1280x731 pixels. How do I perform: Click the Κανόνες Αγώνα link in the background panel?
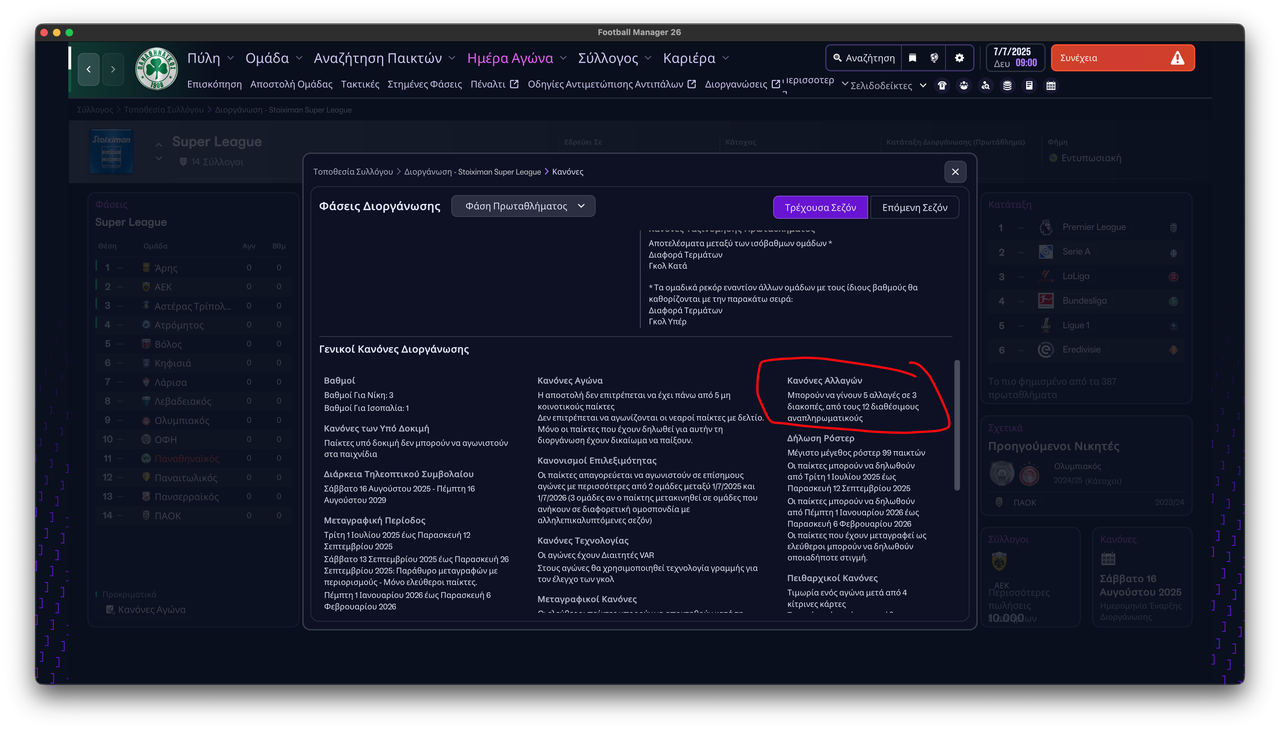pyautogui.click(x=151, y=610)
